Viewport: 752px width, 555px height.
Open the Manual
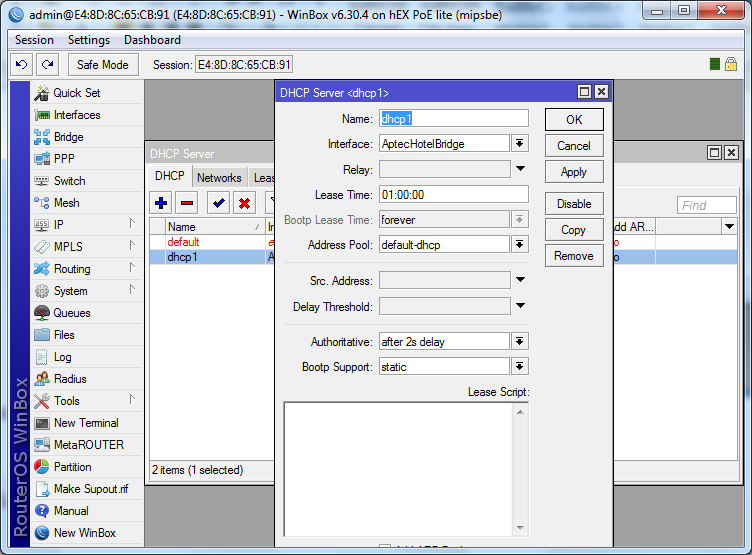(x=87, y=511)
